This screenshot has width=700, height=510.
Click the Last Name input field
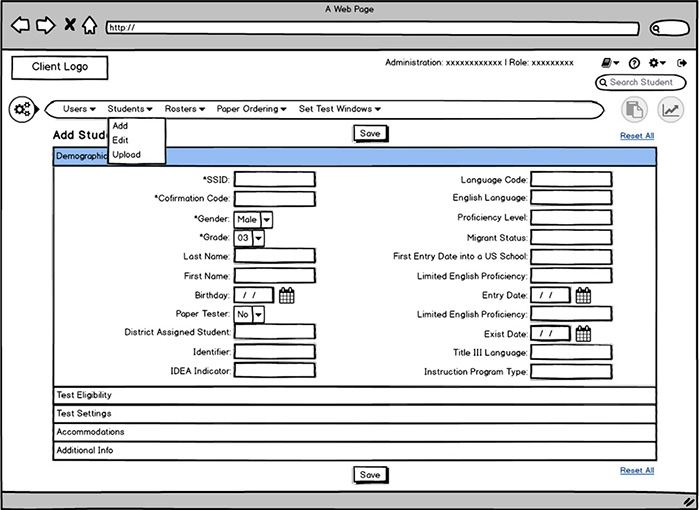click(275, 256)
